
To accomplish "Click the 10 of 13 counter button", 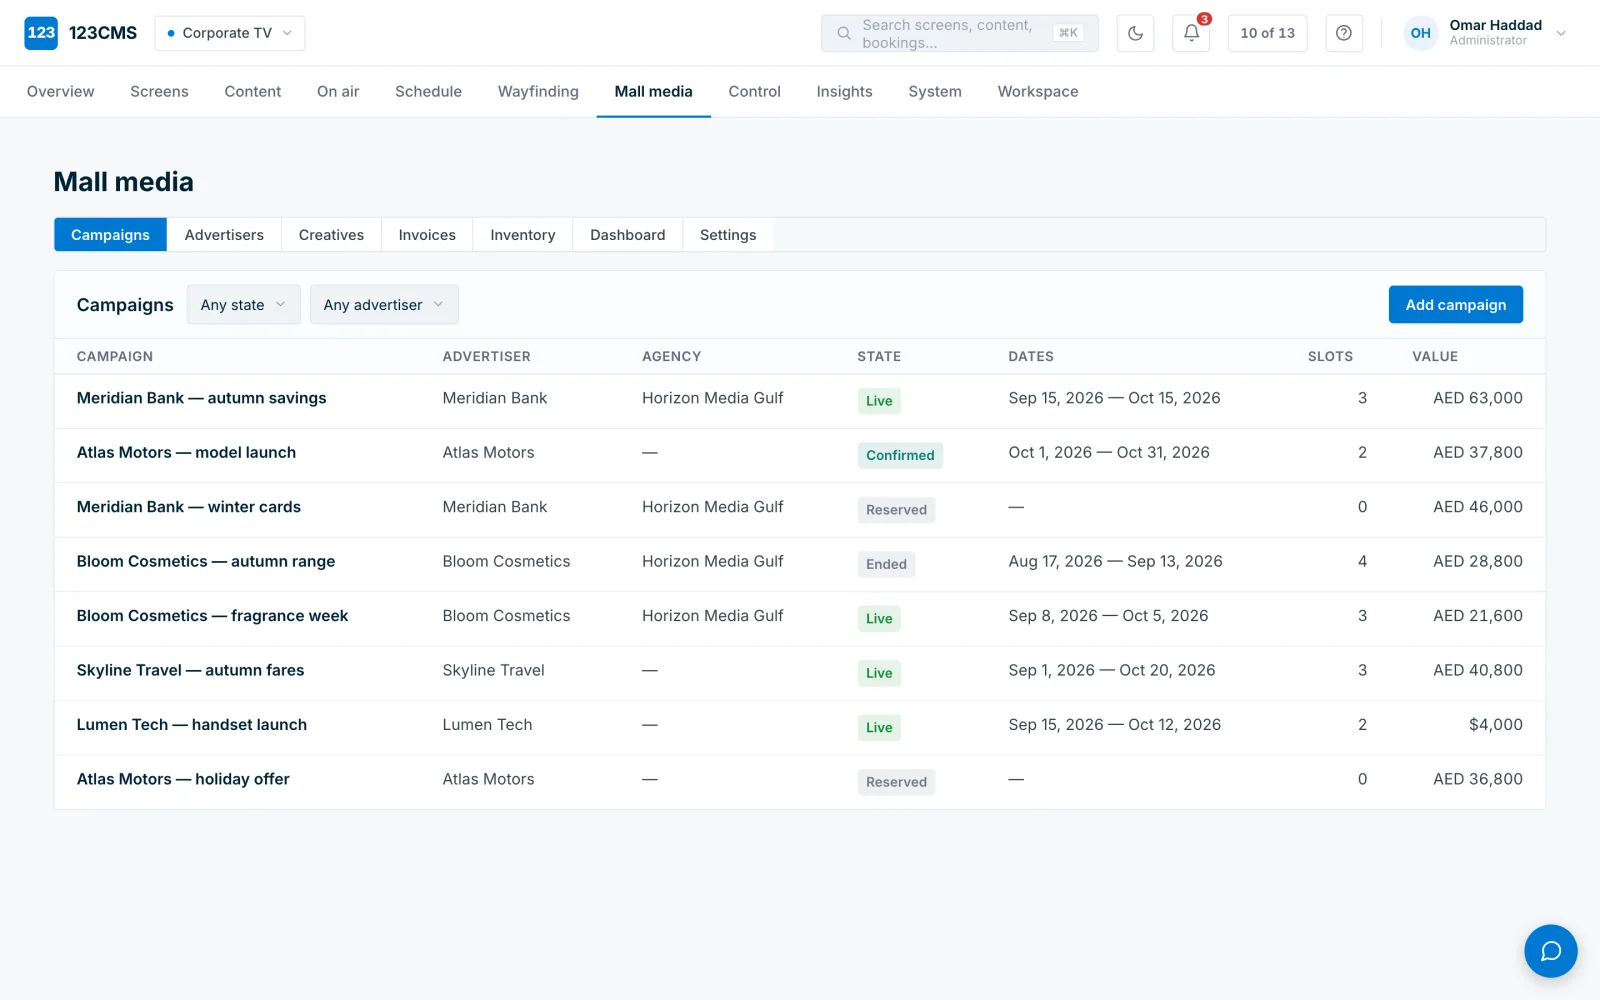I will [1267, 33].
